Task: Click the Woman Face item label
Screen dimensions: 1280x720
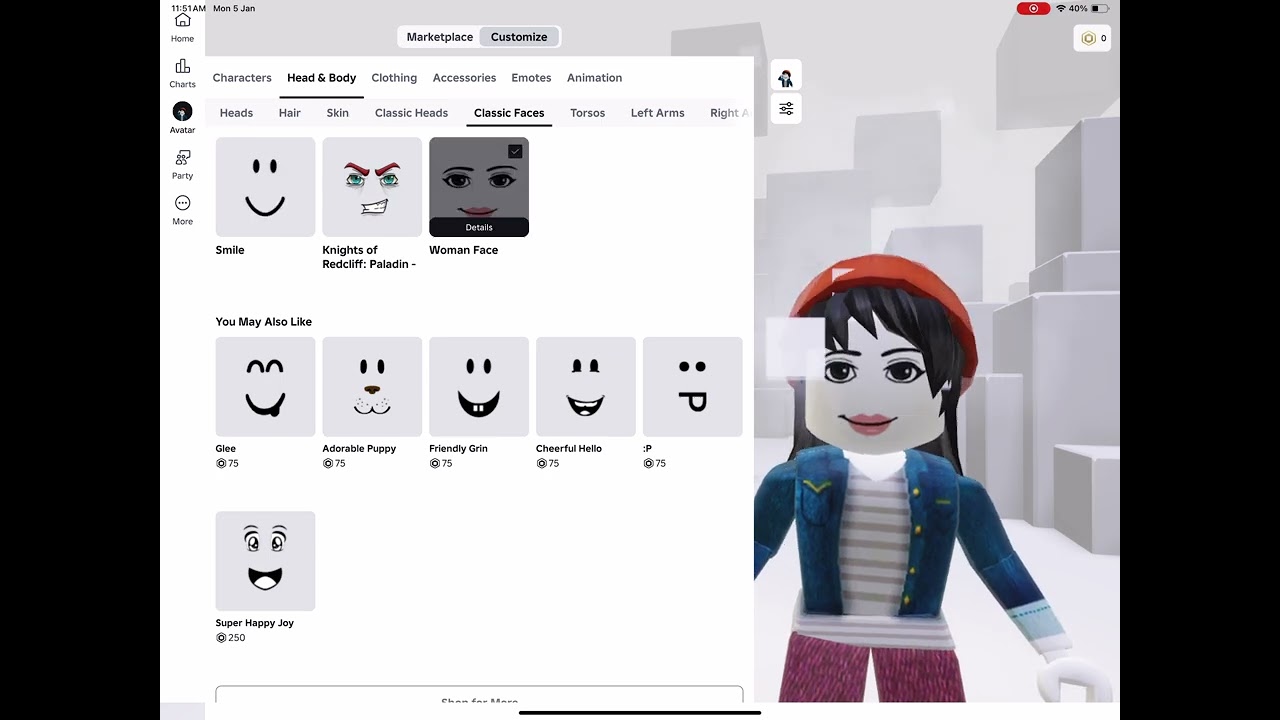Action: click(x=463, y=250)
